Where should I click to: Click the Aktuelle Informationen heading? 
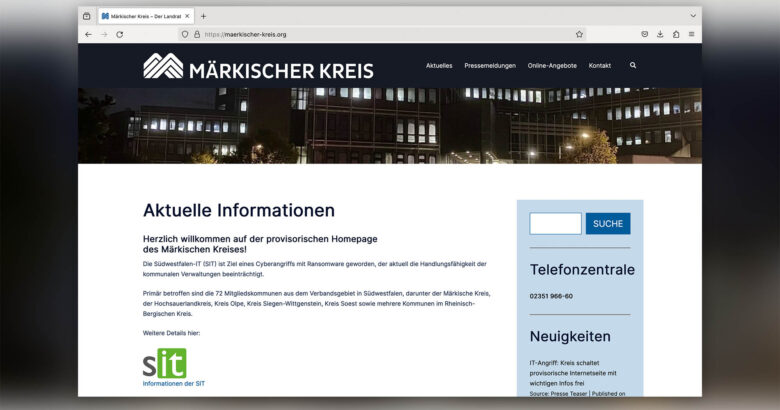pos(239,210)
